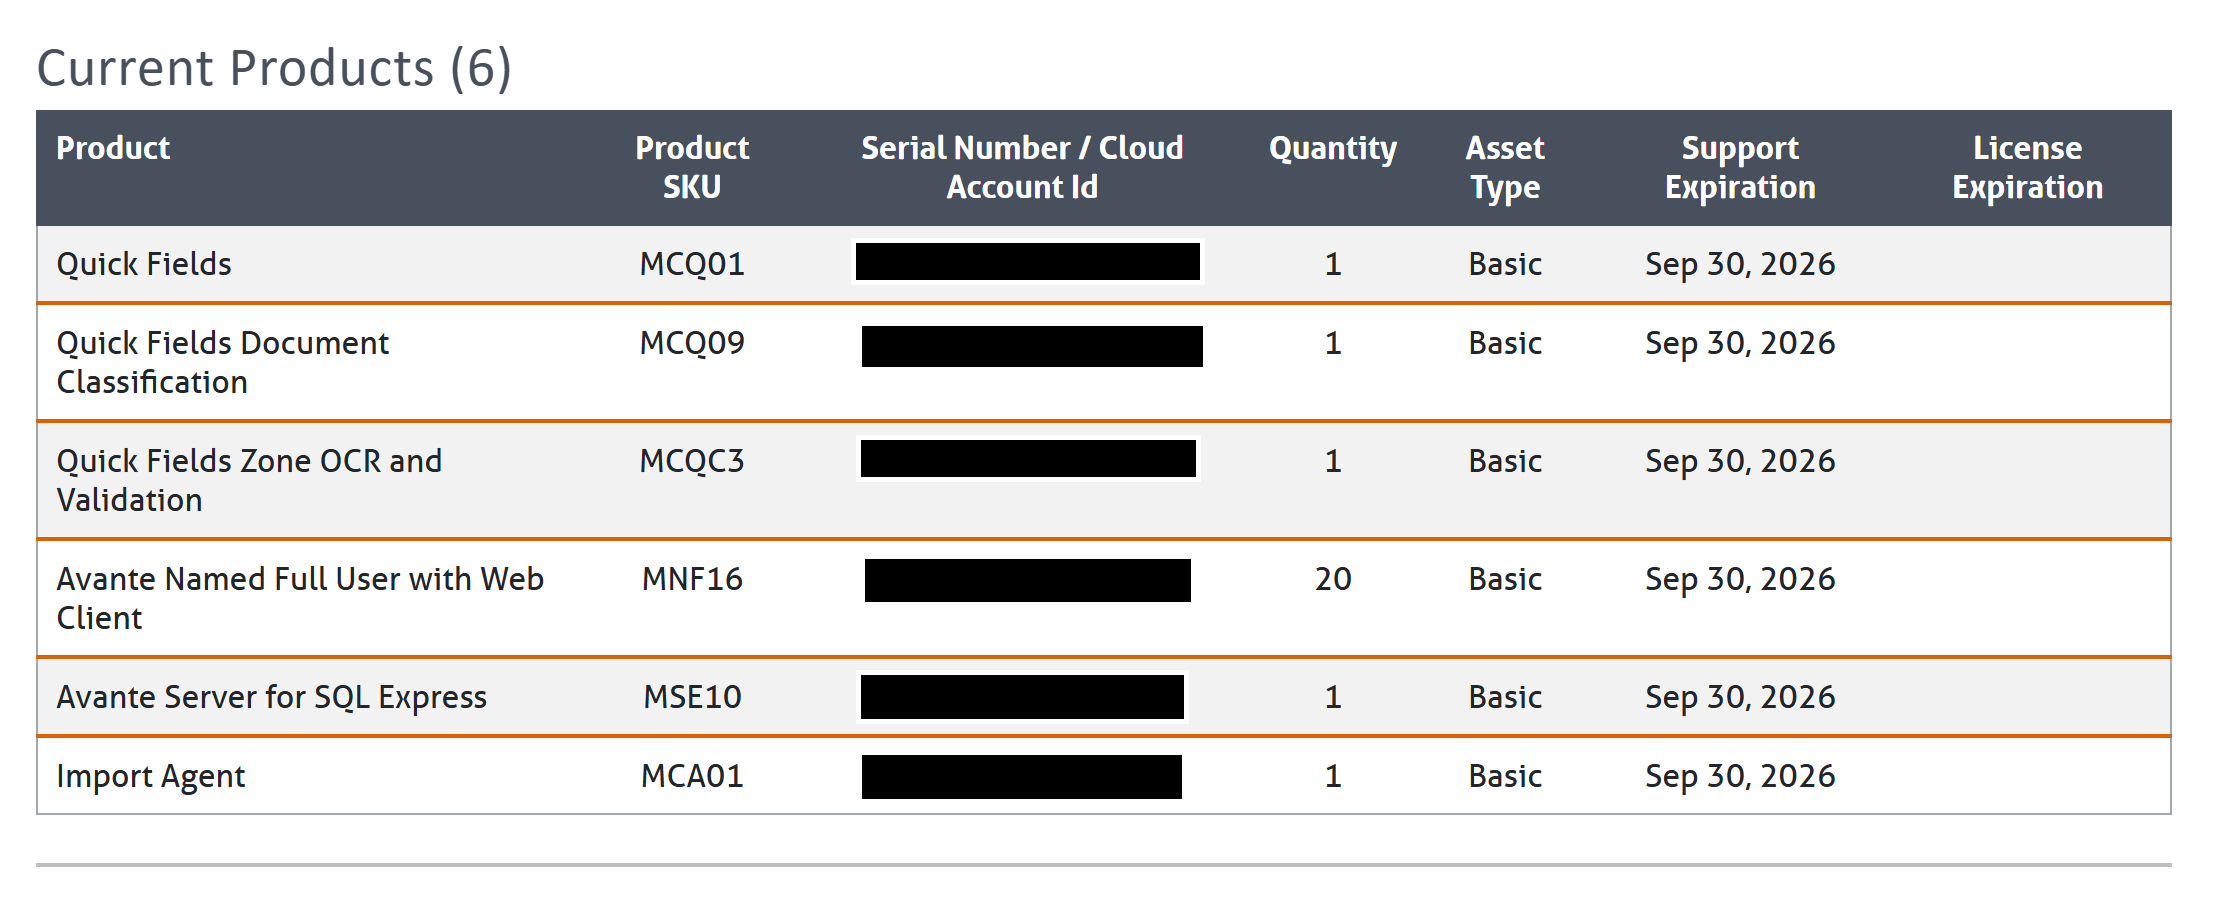Click the MNF16 SKU cell
The image size is (2227, 900).
pyautogui.click(x=692, y=579)
